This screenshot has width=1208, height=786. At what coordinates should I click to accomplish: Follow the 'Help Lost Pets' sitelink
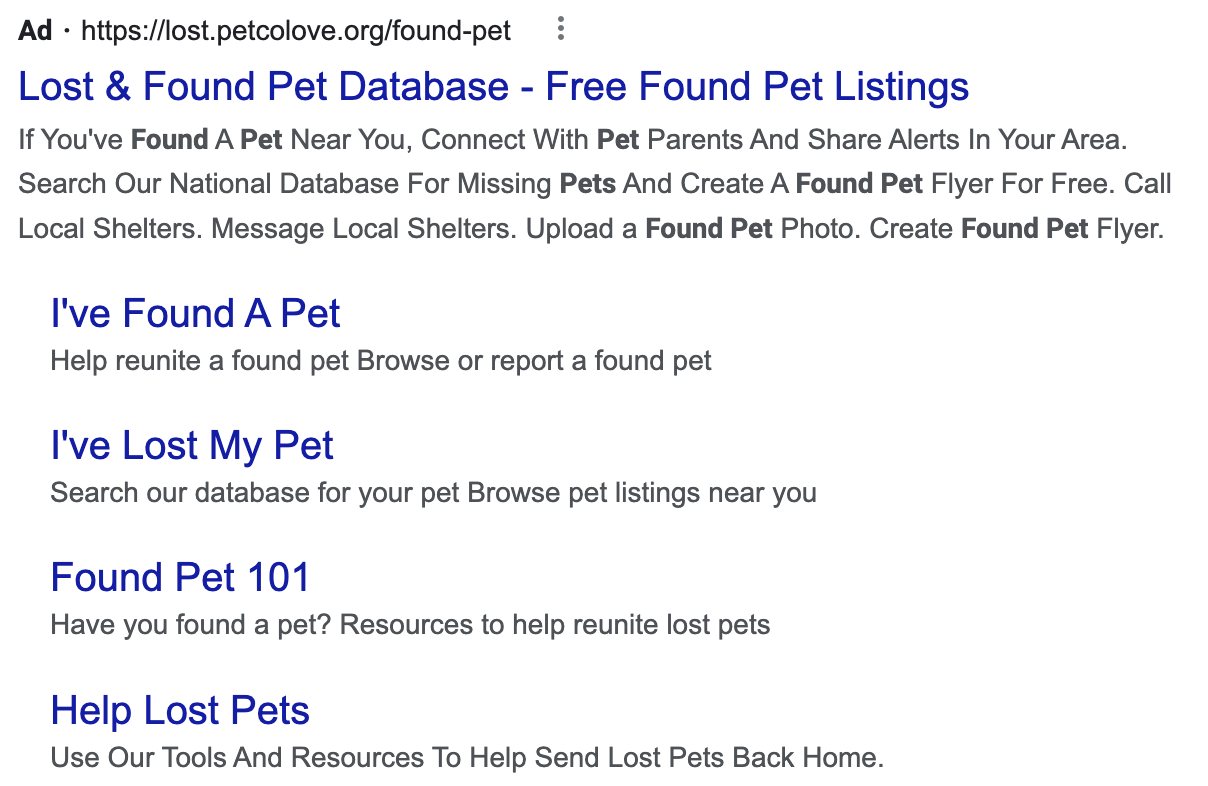[x=180, y=711]
